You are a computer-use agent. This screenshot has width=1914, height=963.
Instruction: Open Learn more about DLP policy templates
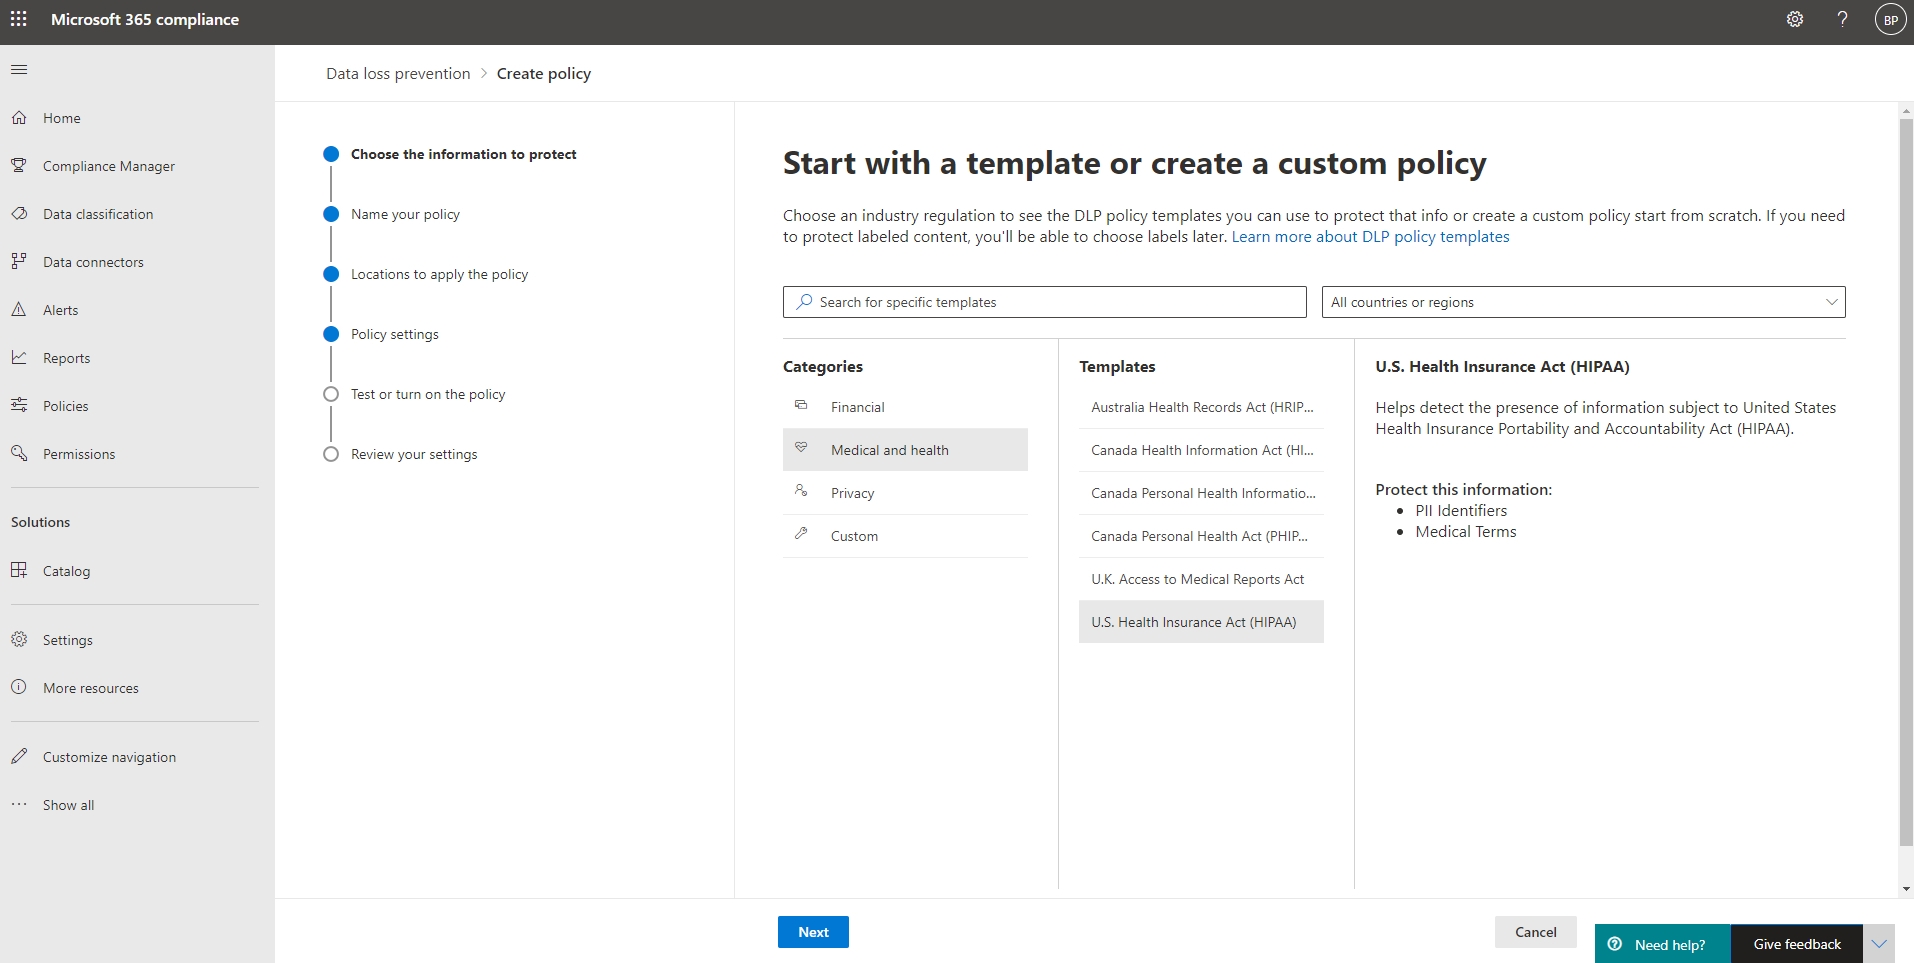(1371, 237)
